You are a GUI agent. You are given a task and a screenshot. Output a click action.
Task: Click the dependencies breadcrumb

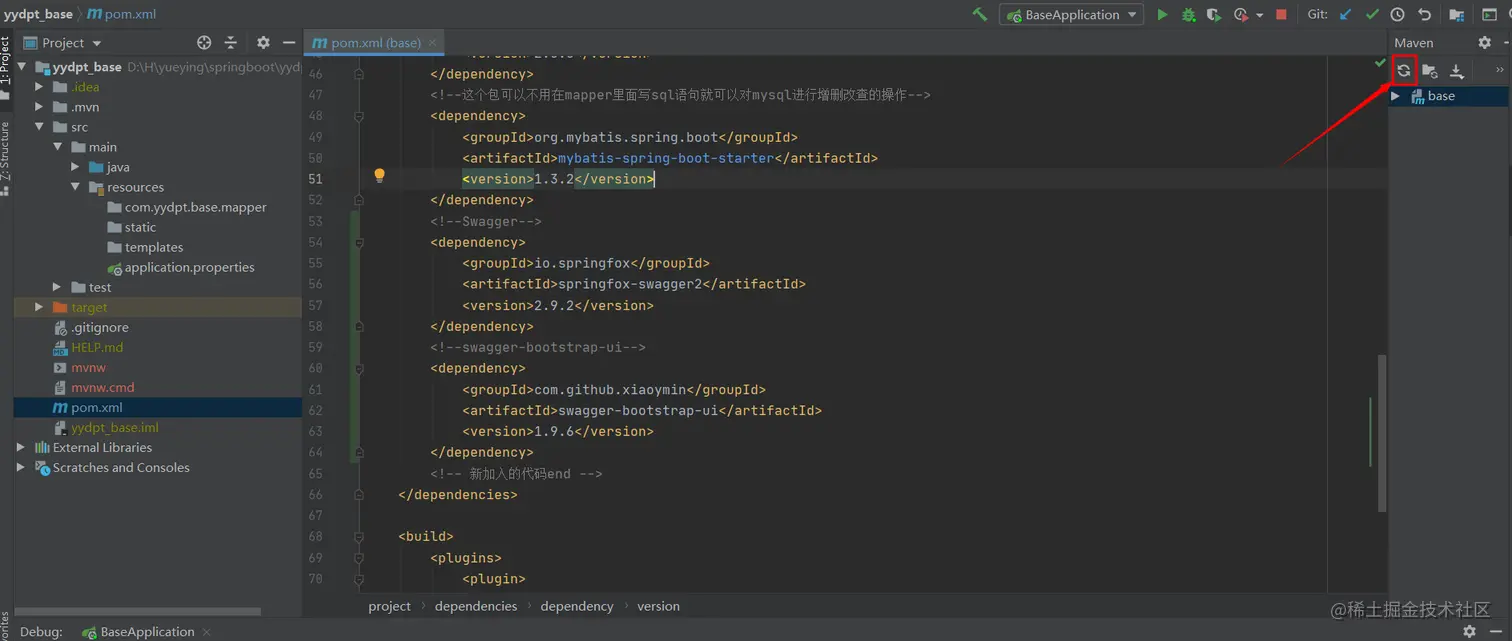(x=476, y=606)
